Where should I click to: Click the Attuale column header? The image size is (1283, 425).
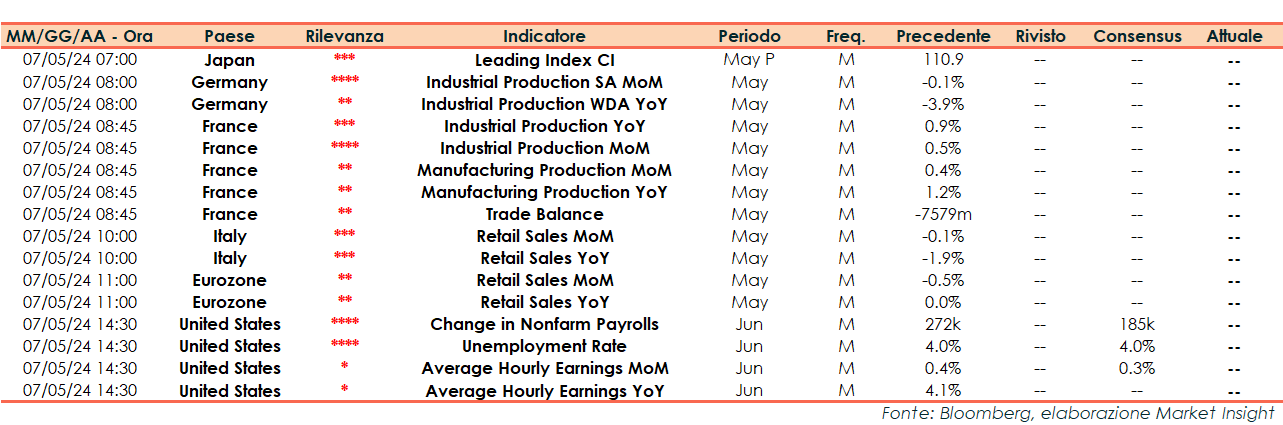1234,36
